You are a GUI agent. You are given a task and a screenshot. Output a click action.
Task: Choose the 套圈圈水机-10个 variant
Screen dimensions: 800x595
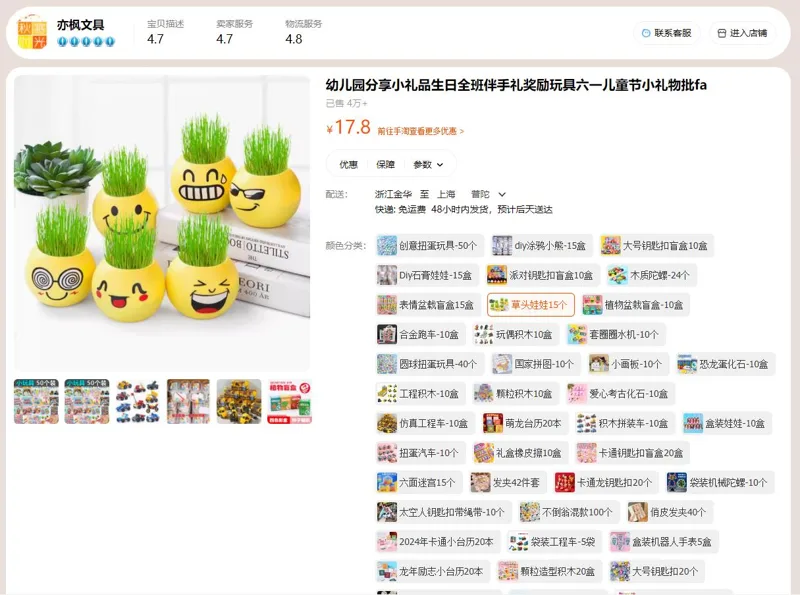tap(616, 335)
